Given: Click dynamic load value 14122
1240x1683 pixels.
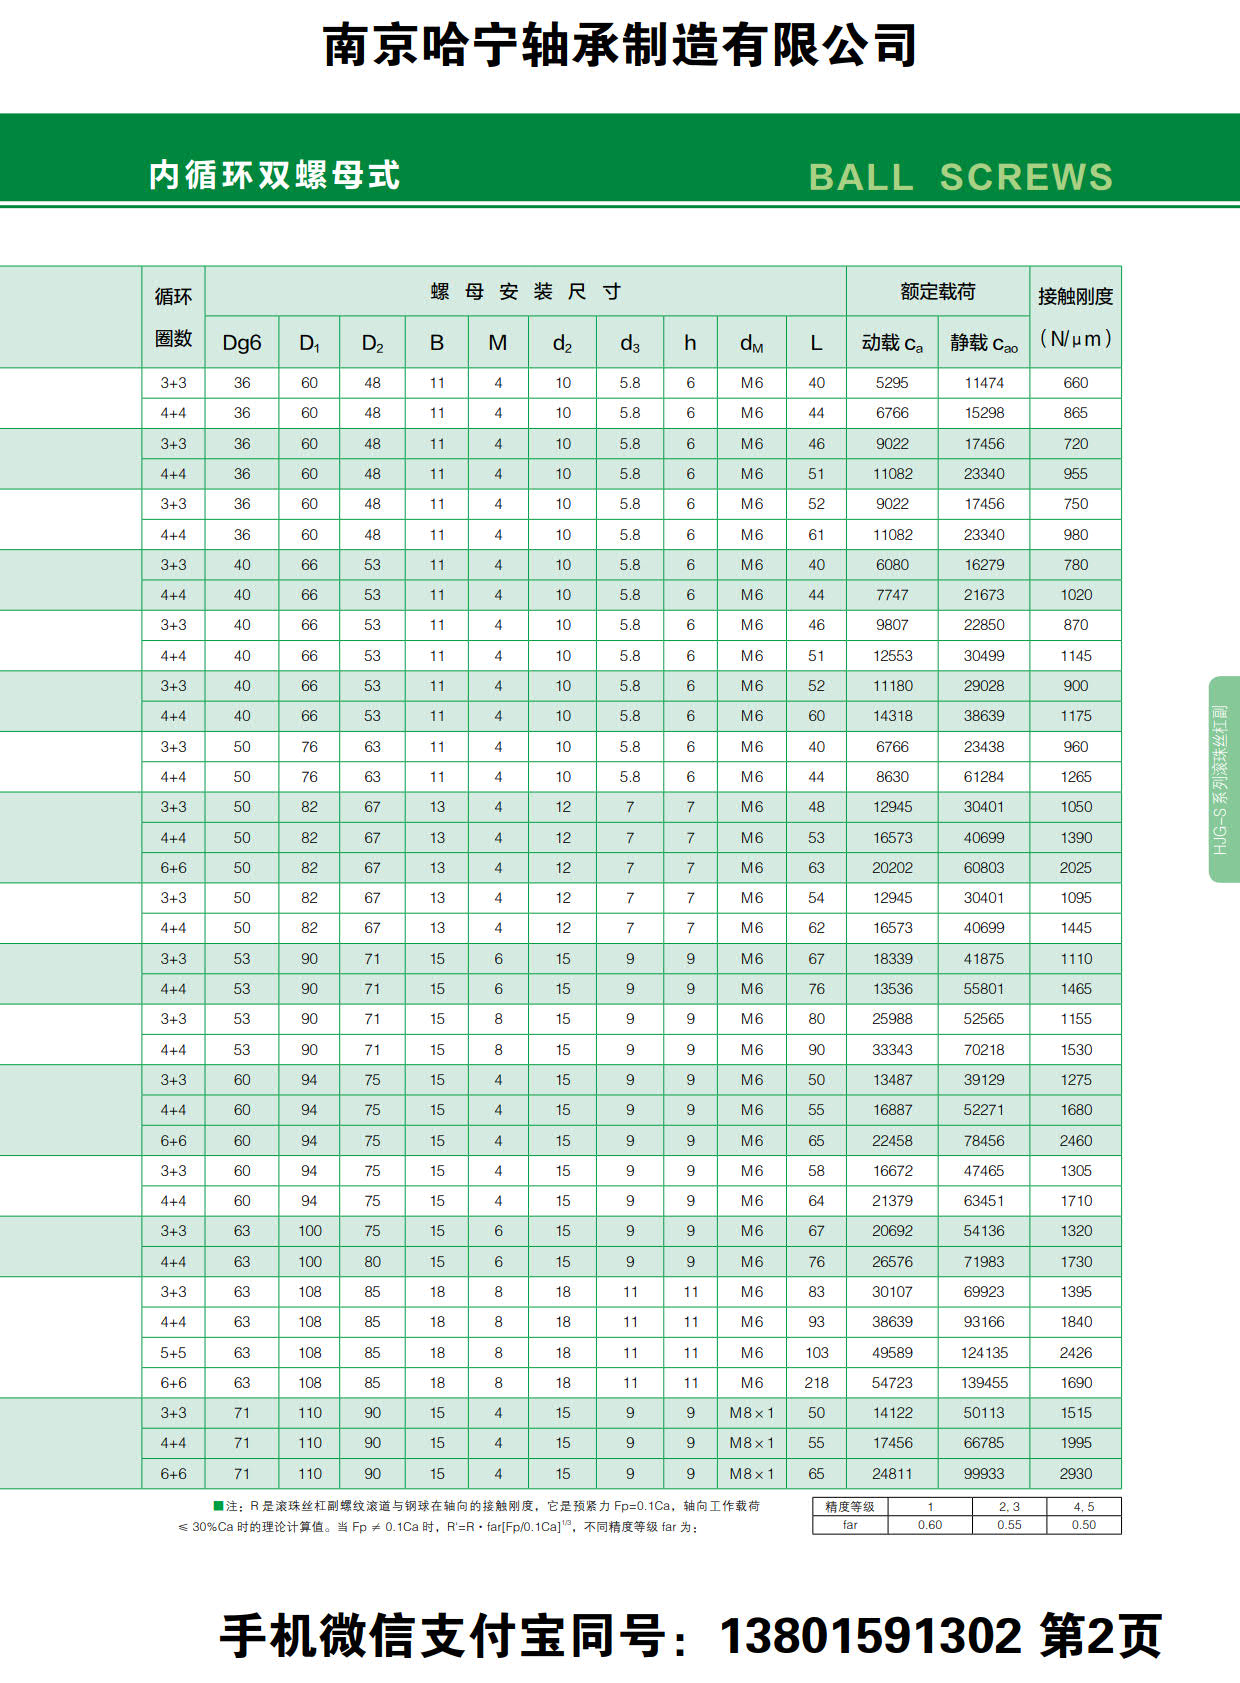Looking at the screenshot, I should pos(892,1413).
